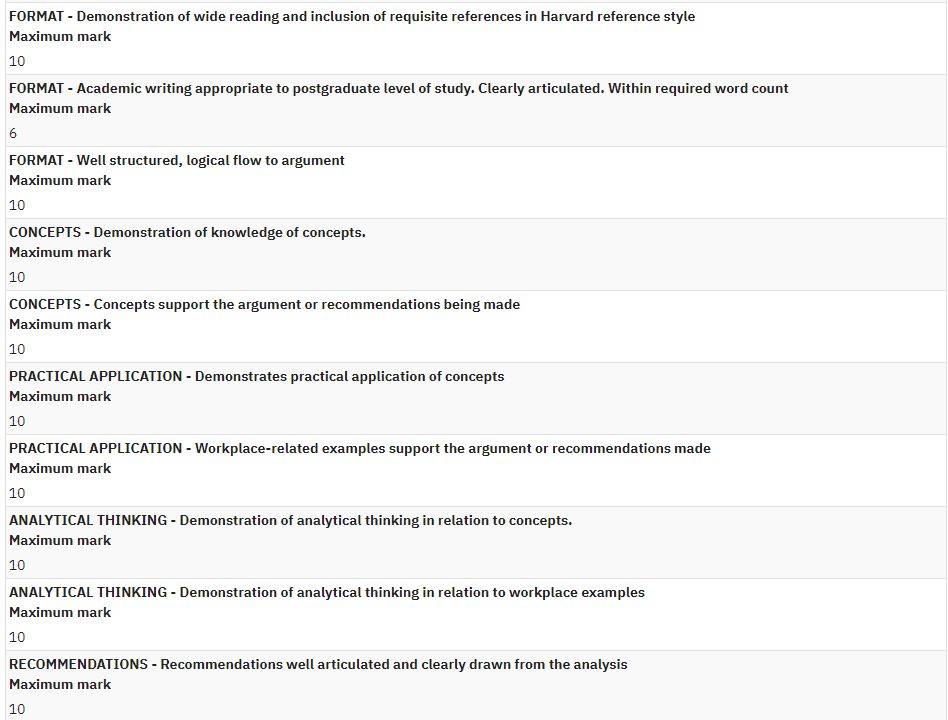Click the Recommendations well articulated criterion
The image size is (948, 720).
pos(318,664)
